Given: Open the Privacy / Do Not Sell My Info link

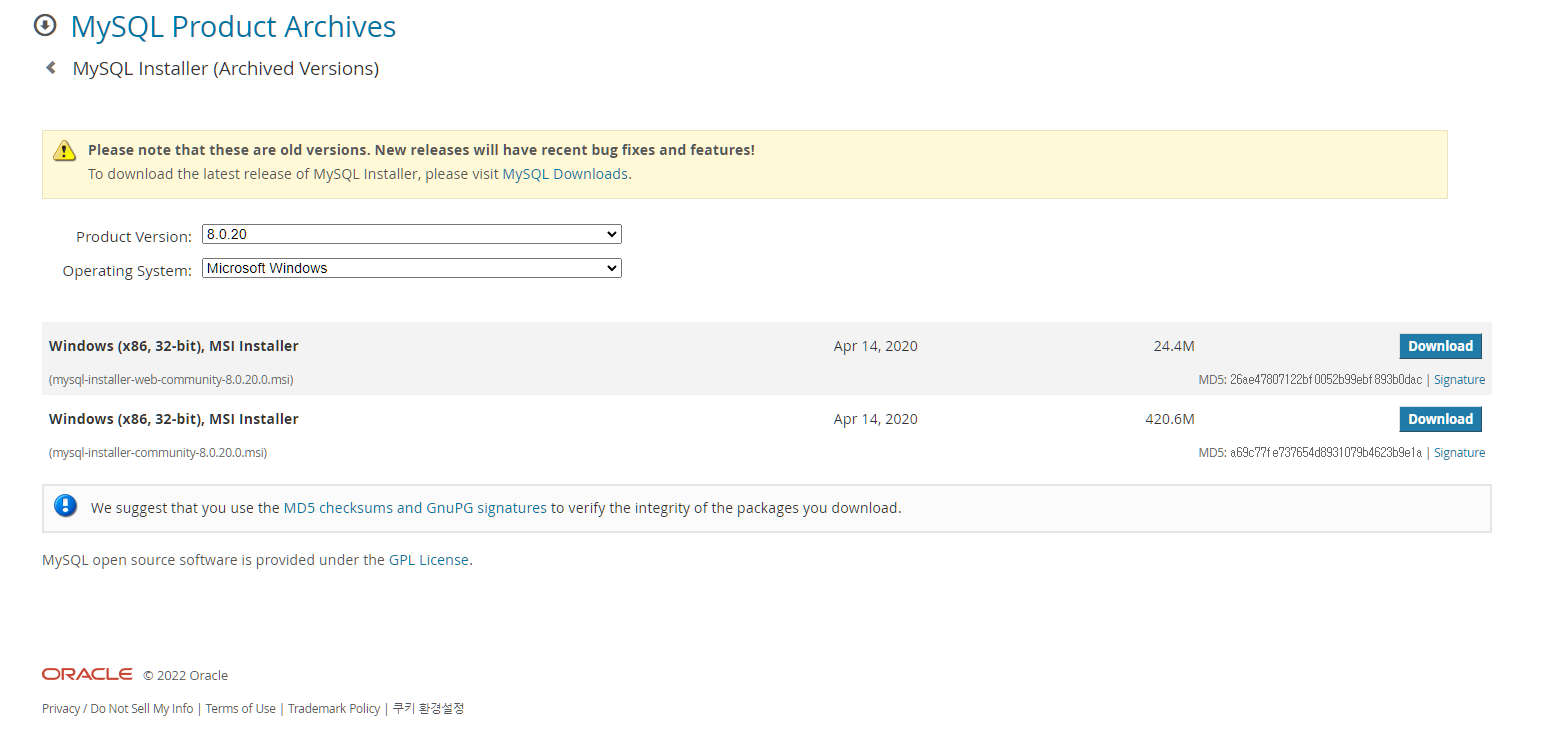Looking at the screenshot, I should click(118, 708).
